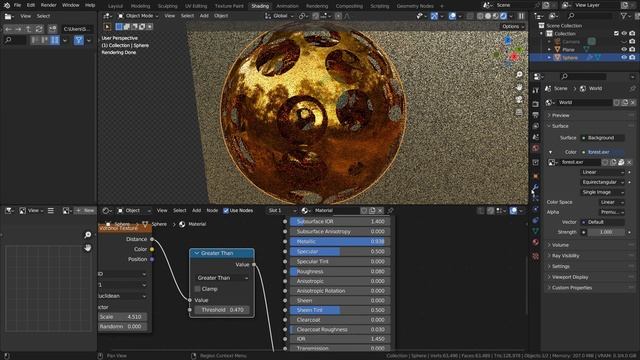This screenshot has width=640, height=360.
Task: Click the viewport zoom magnifier gizmo
Action: pyautogui.click(x=519, y=74)
